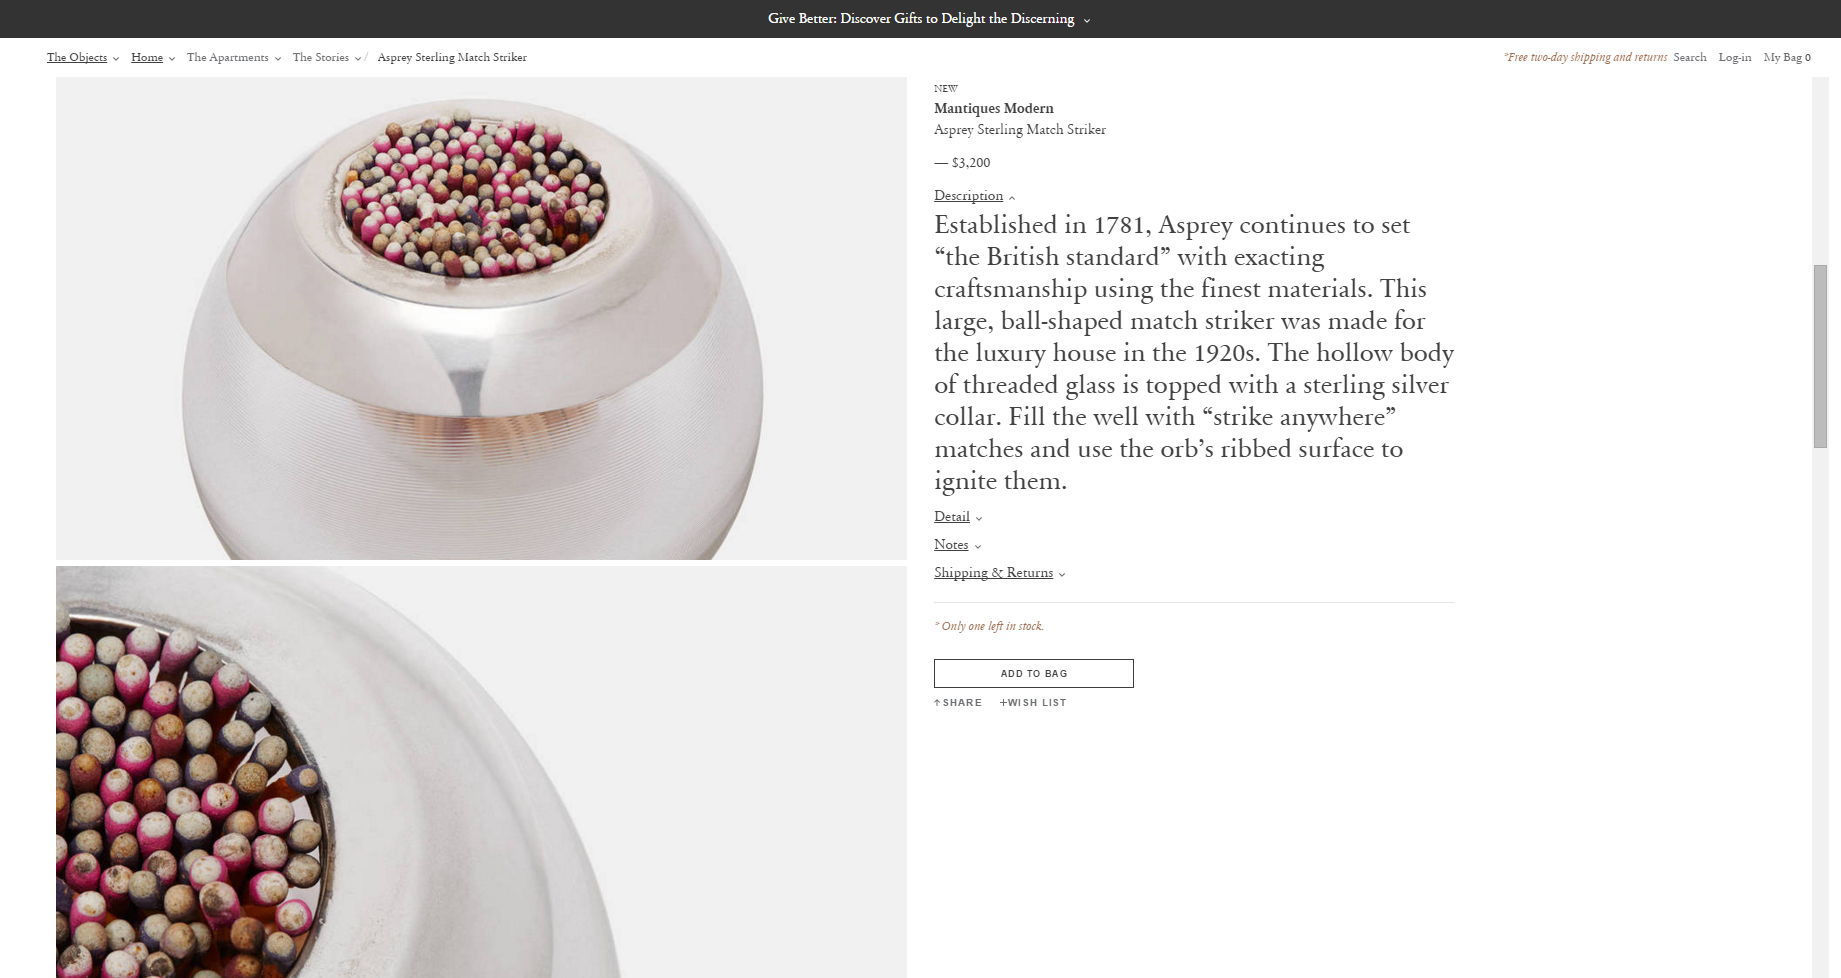Open The Objects menu
This screenshot has height=978, width=1841.
[77, 58]
